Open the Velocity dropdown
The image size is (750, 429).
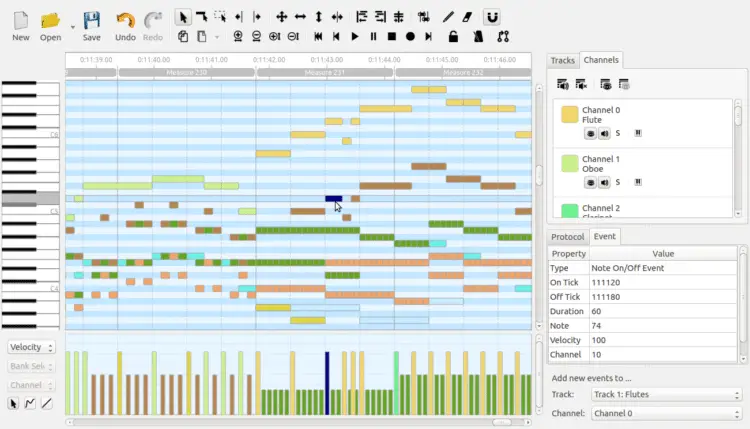click(x=31, y=347)
